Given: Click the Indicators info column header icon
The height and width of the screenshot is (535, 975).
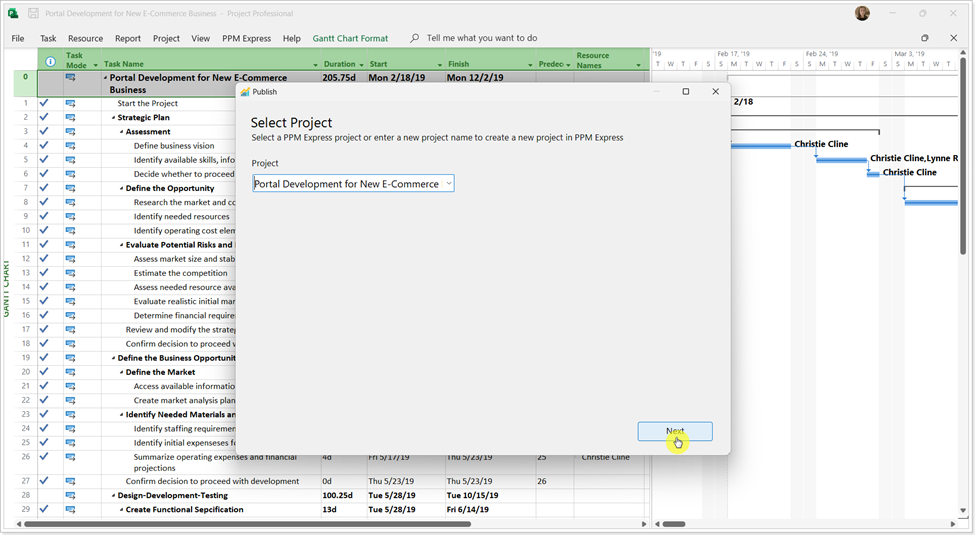Looking at the screenshot, I should (50, 61).
